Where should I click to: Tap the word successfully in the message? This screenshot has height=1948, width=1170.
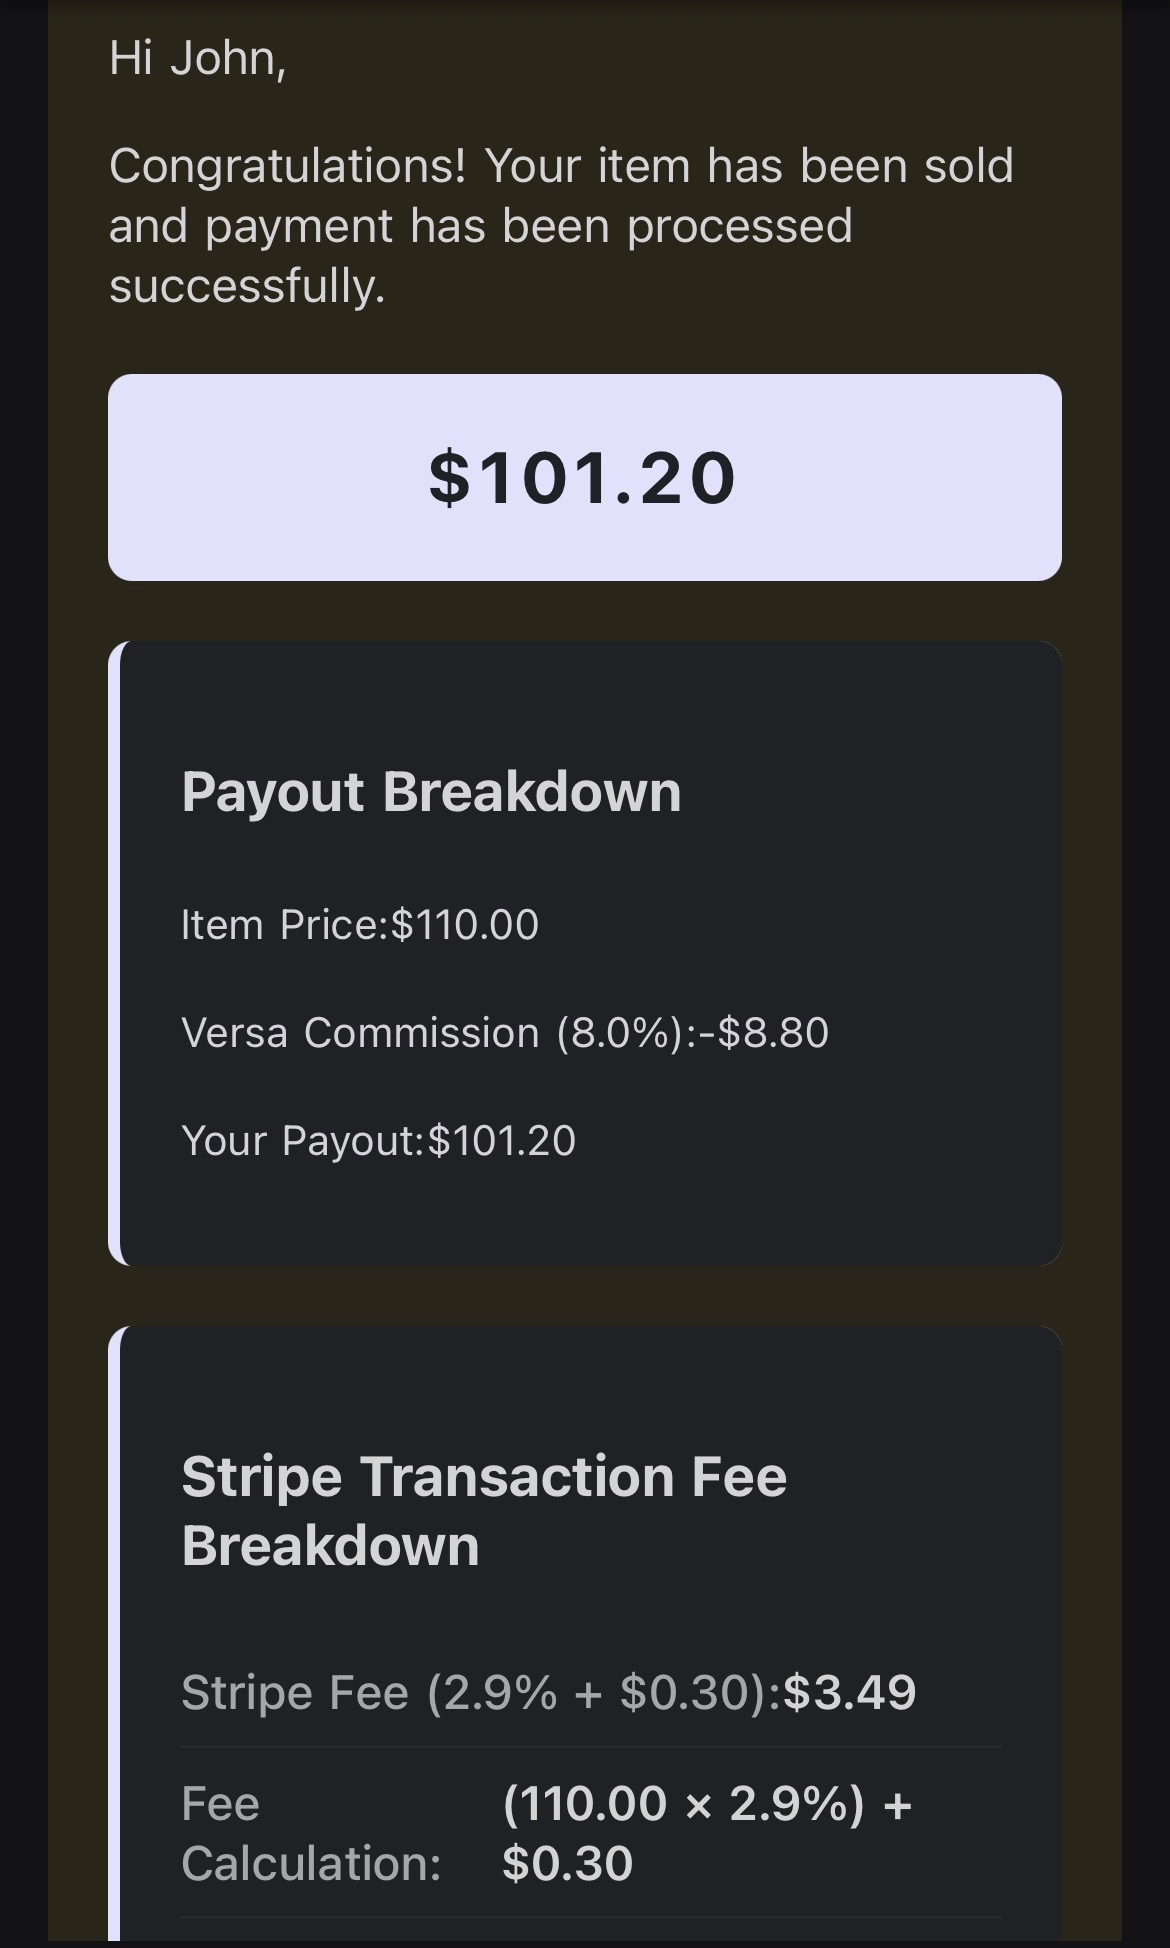pos(247,286)
